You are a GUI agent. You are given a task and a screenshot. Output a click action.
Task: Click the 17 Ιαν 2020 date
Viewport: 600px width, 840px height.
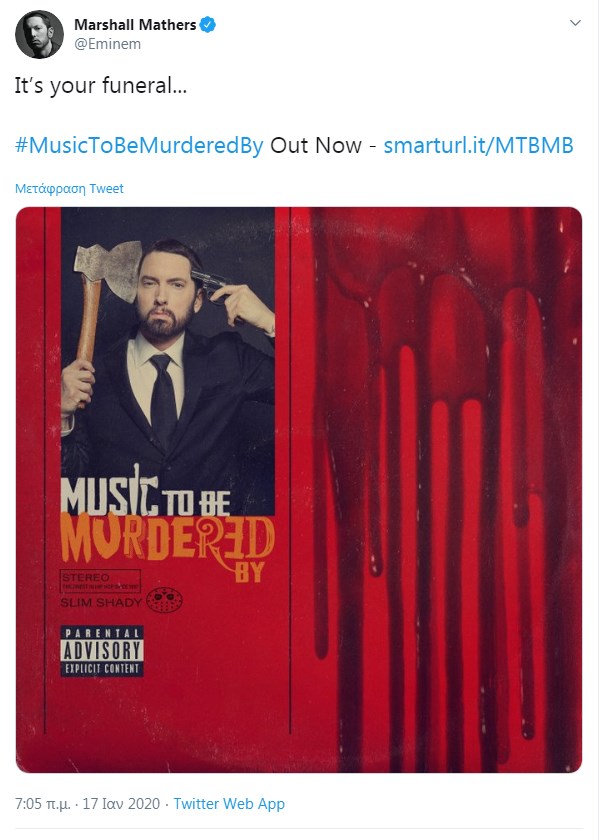121,804
